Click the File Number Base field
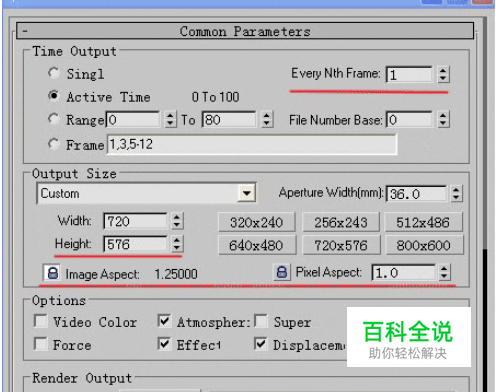Viewport: 496px width, 392px height. tap(410, 120)
